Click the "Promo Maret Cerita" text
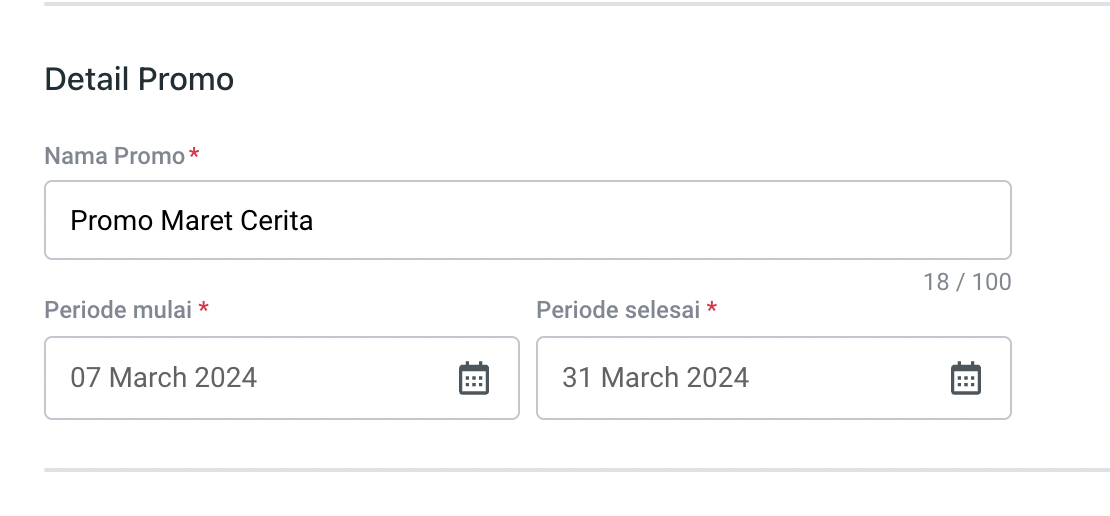This screenshot has width=1110, height=516. 191,220
